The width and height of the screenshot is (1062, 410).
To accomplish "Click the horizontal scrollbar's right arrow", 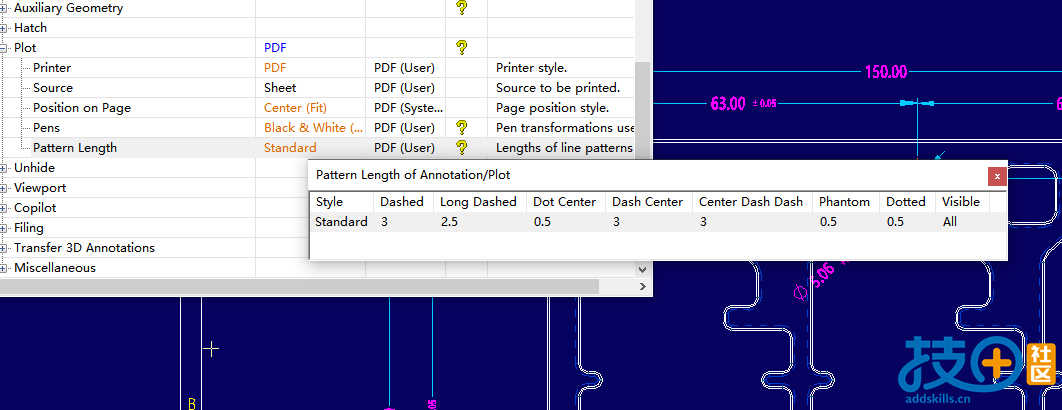I will click(x=642, y=287).
